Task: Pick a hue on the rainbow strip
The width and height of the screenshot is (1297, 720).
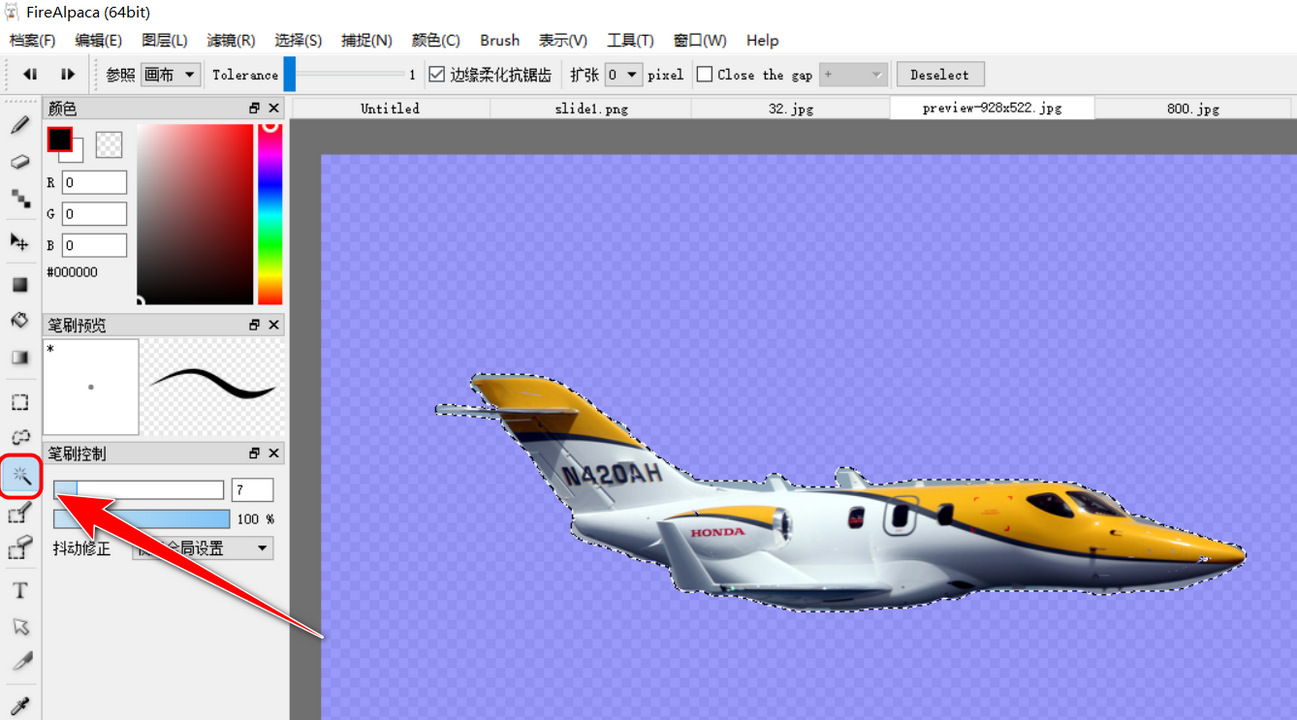Action: [x=270, y=214]
